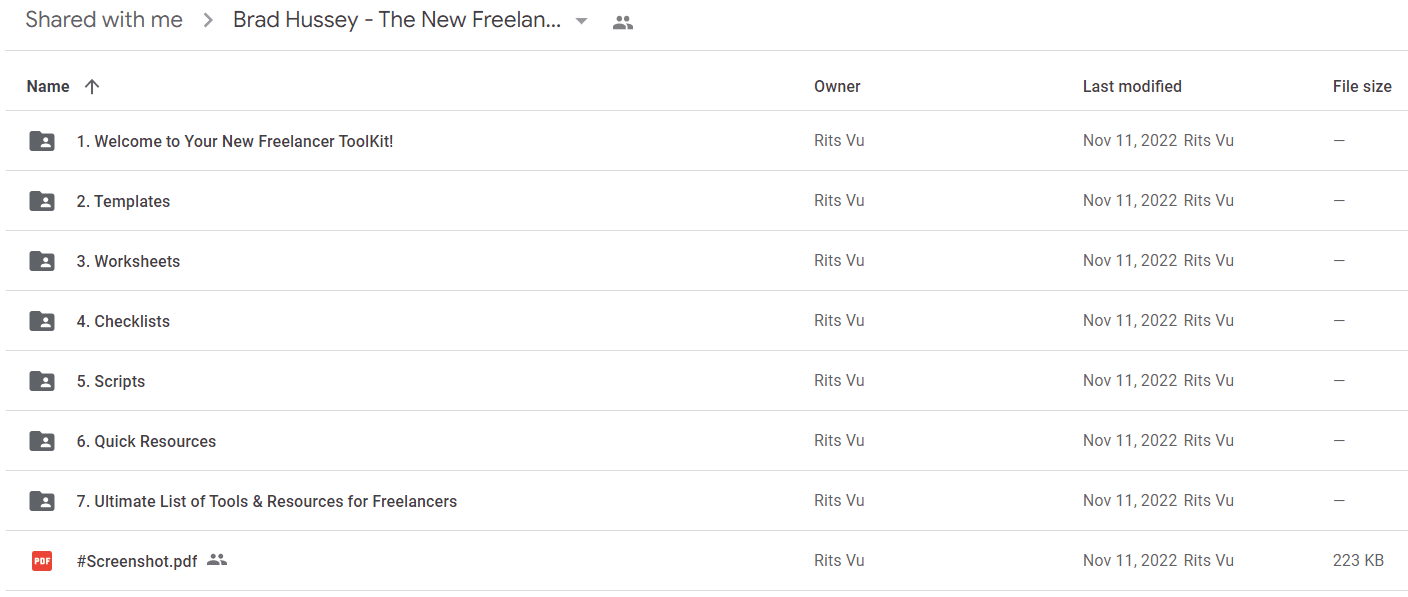Image resolution: width=1408 pixels, height=597 pixels.
Task: Go back to Shared with me
Action: 104,20
